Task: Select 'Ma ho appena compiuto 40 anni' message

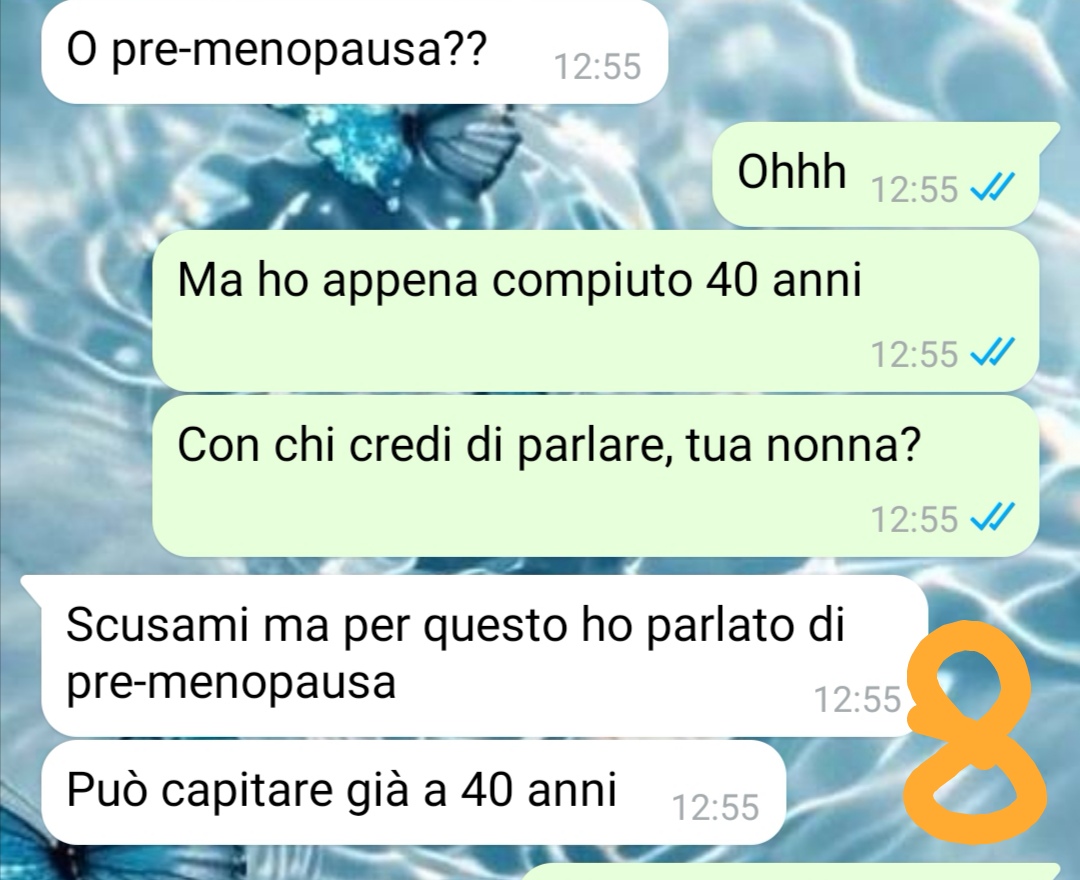Action: (x=595, y=311)
